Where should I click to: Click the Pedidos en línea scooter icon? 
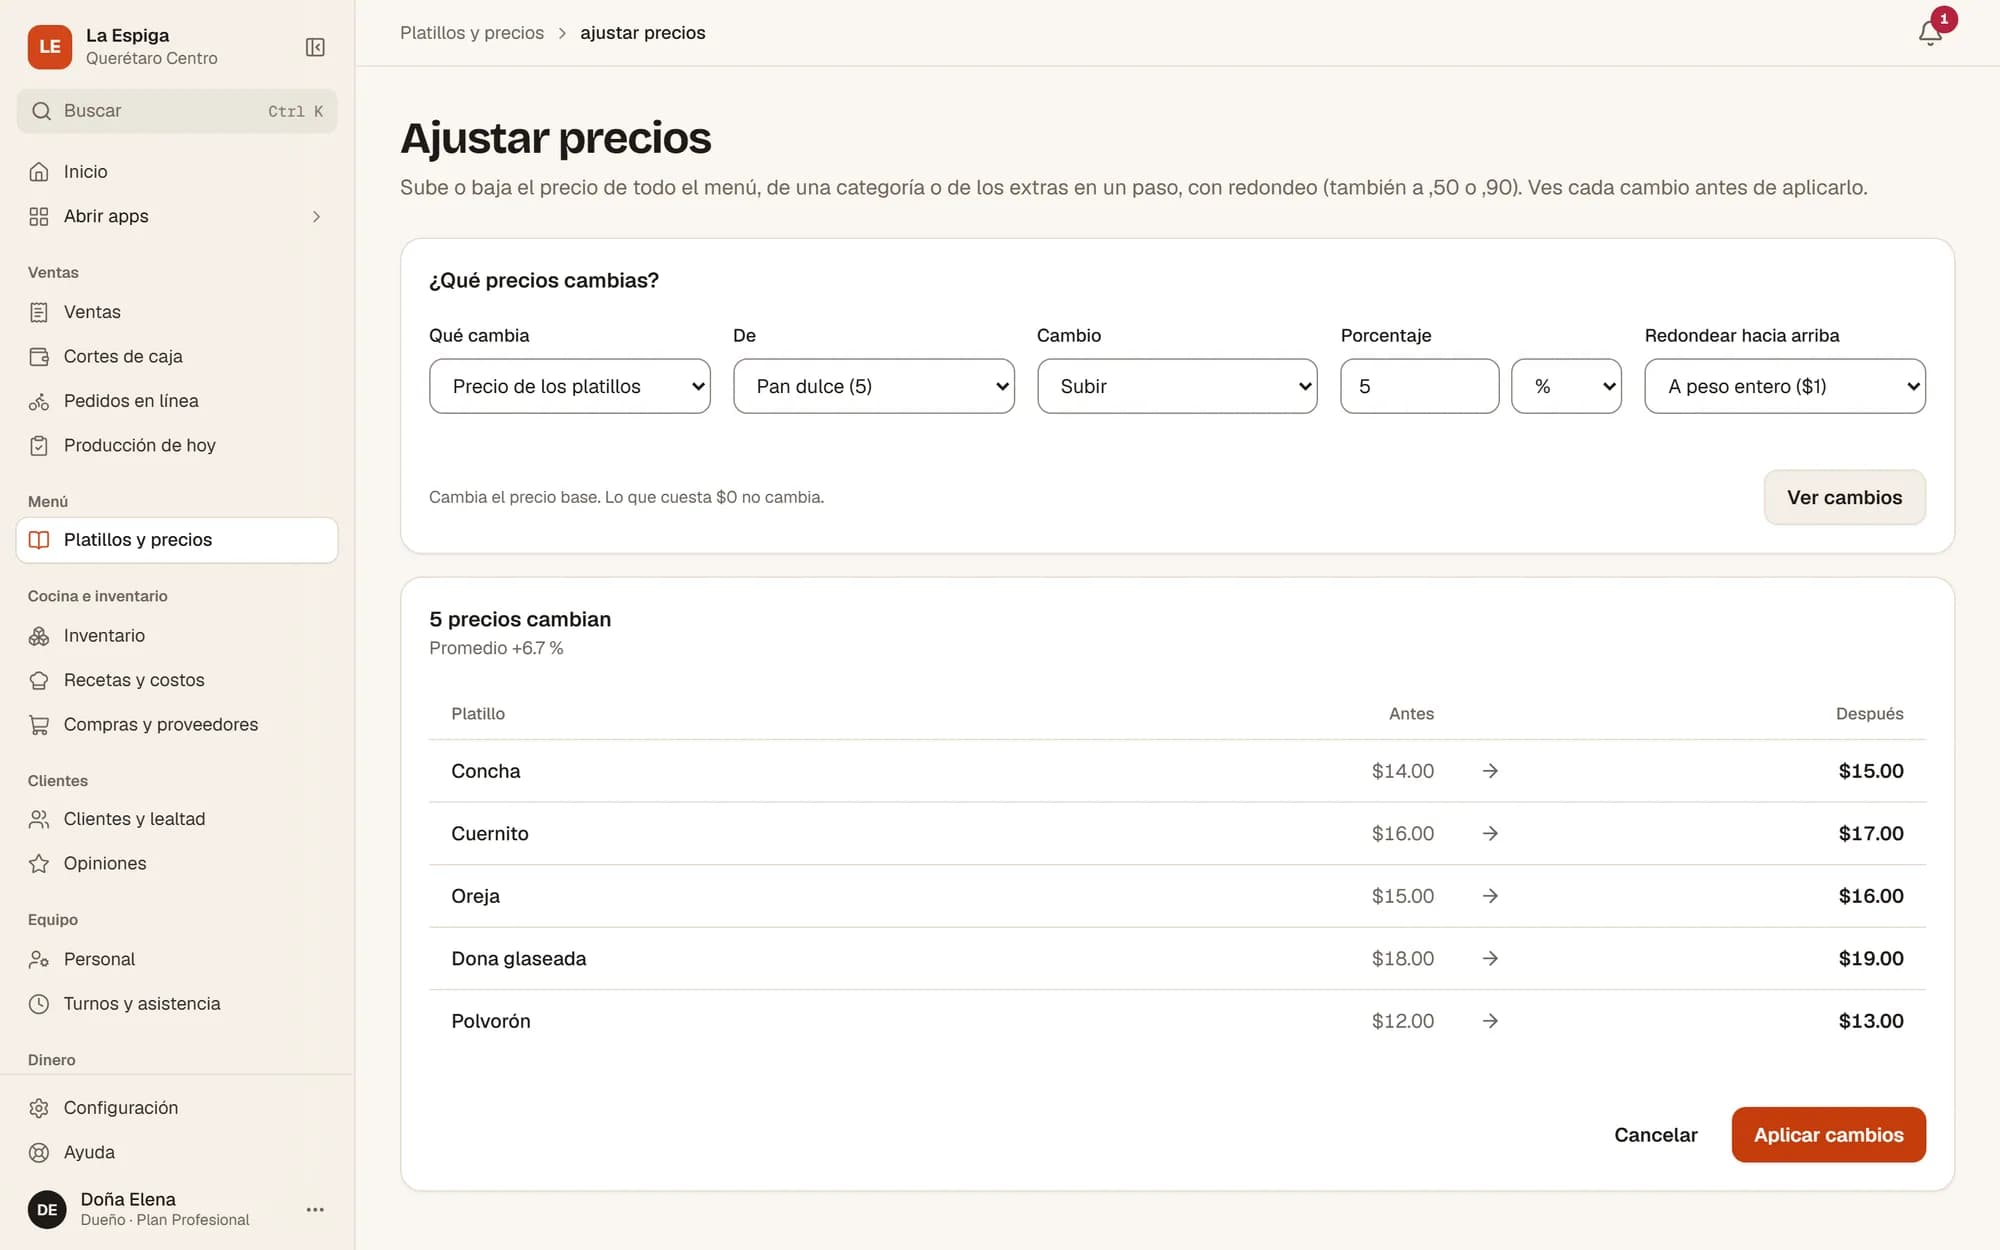point(39,401)
